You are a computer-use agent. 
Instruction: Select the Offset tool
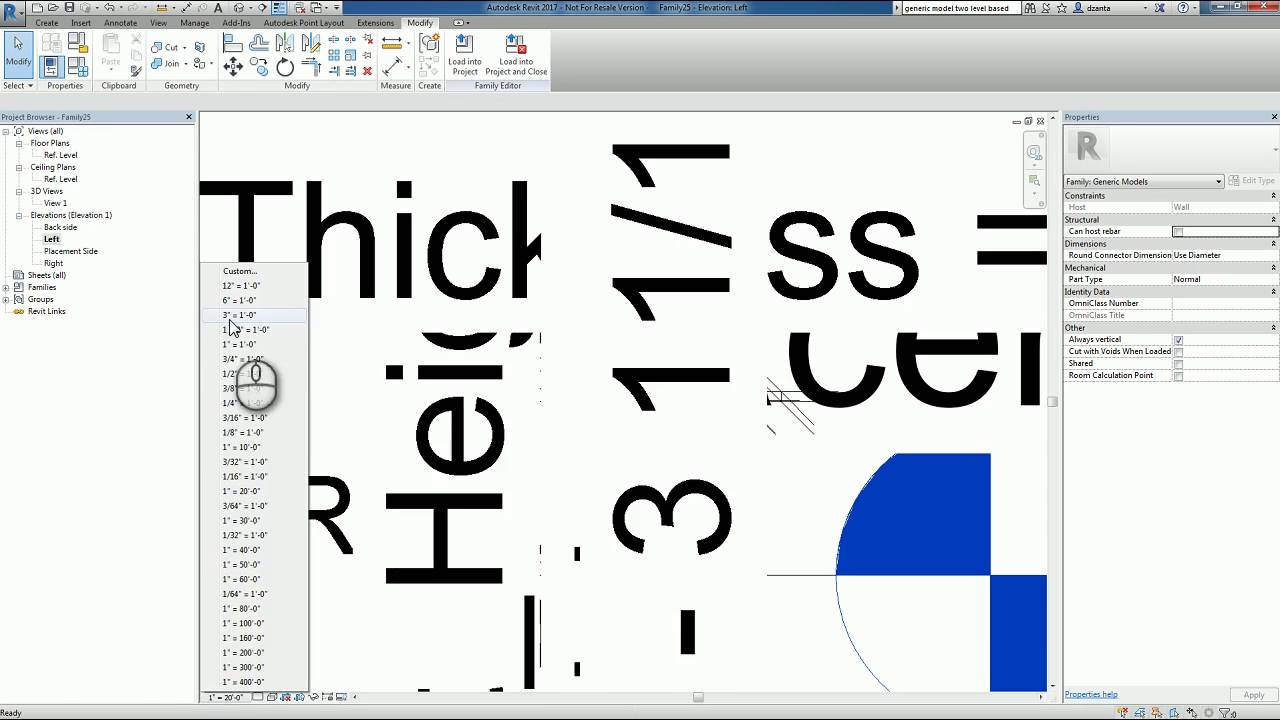259,43
